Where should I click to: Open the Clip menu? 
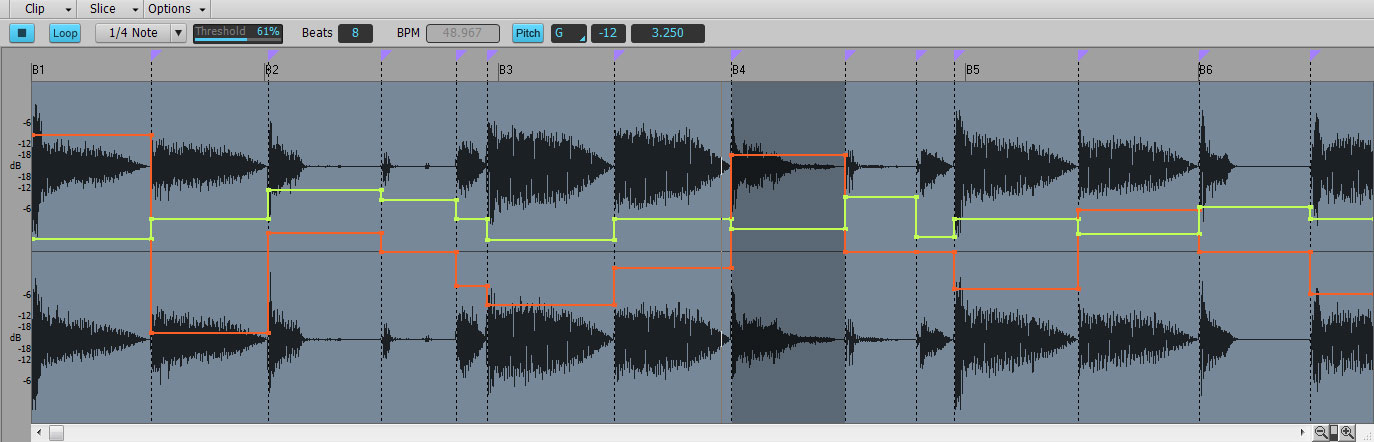45,9
